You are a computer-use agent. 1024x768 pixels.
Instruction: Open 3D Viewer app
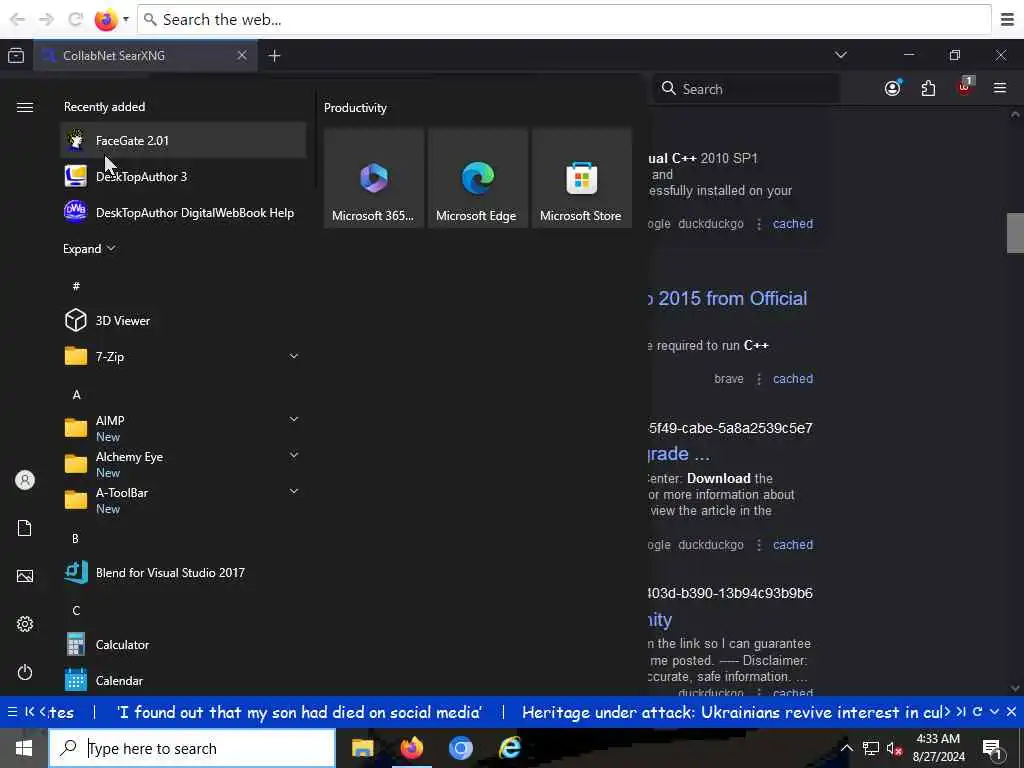click(183, 320)
